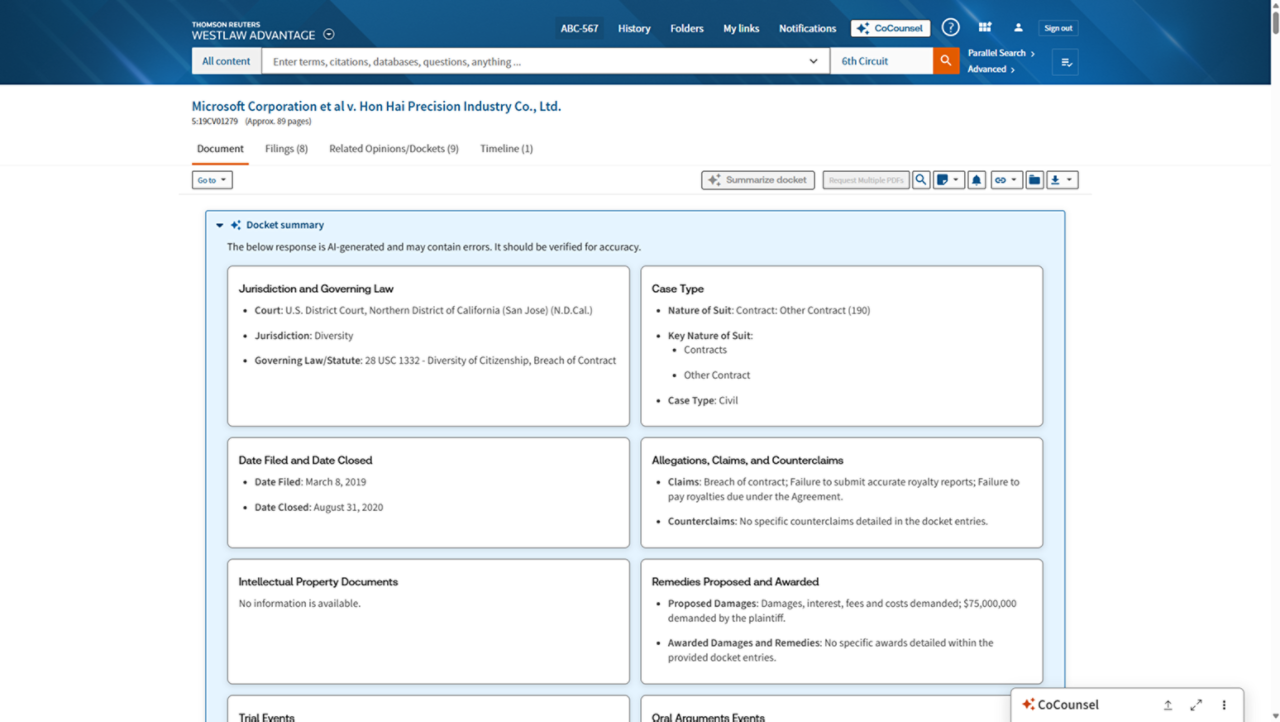Create an alert for this docket
The width and height of the screenshot is (1280, 722).
[976, 179]
